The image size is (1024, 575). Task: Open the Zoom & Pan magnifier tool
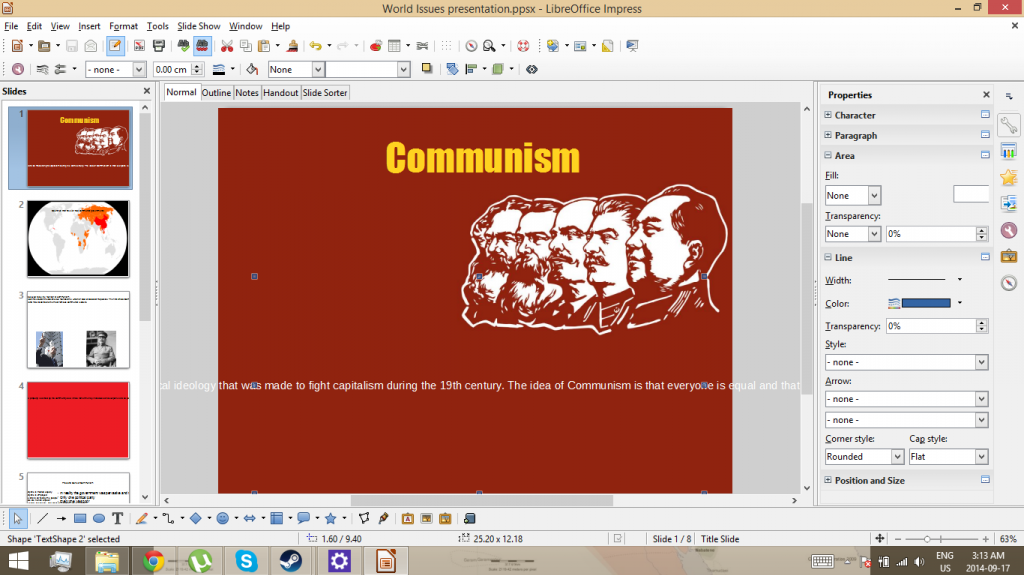click(489, 46)
